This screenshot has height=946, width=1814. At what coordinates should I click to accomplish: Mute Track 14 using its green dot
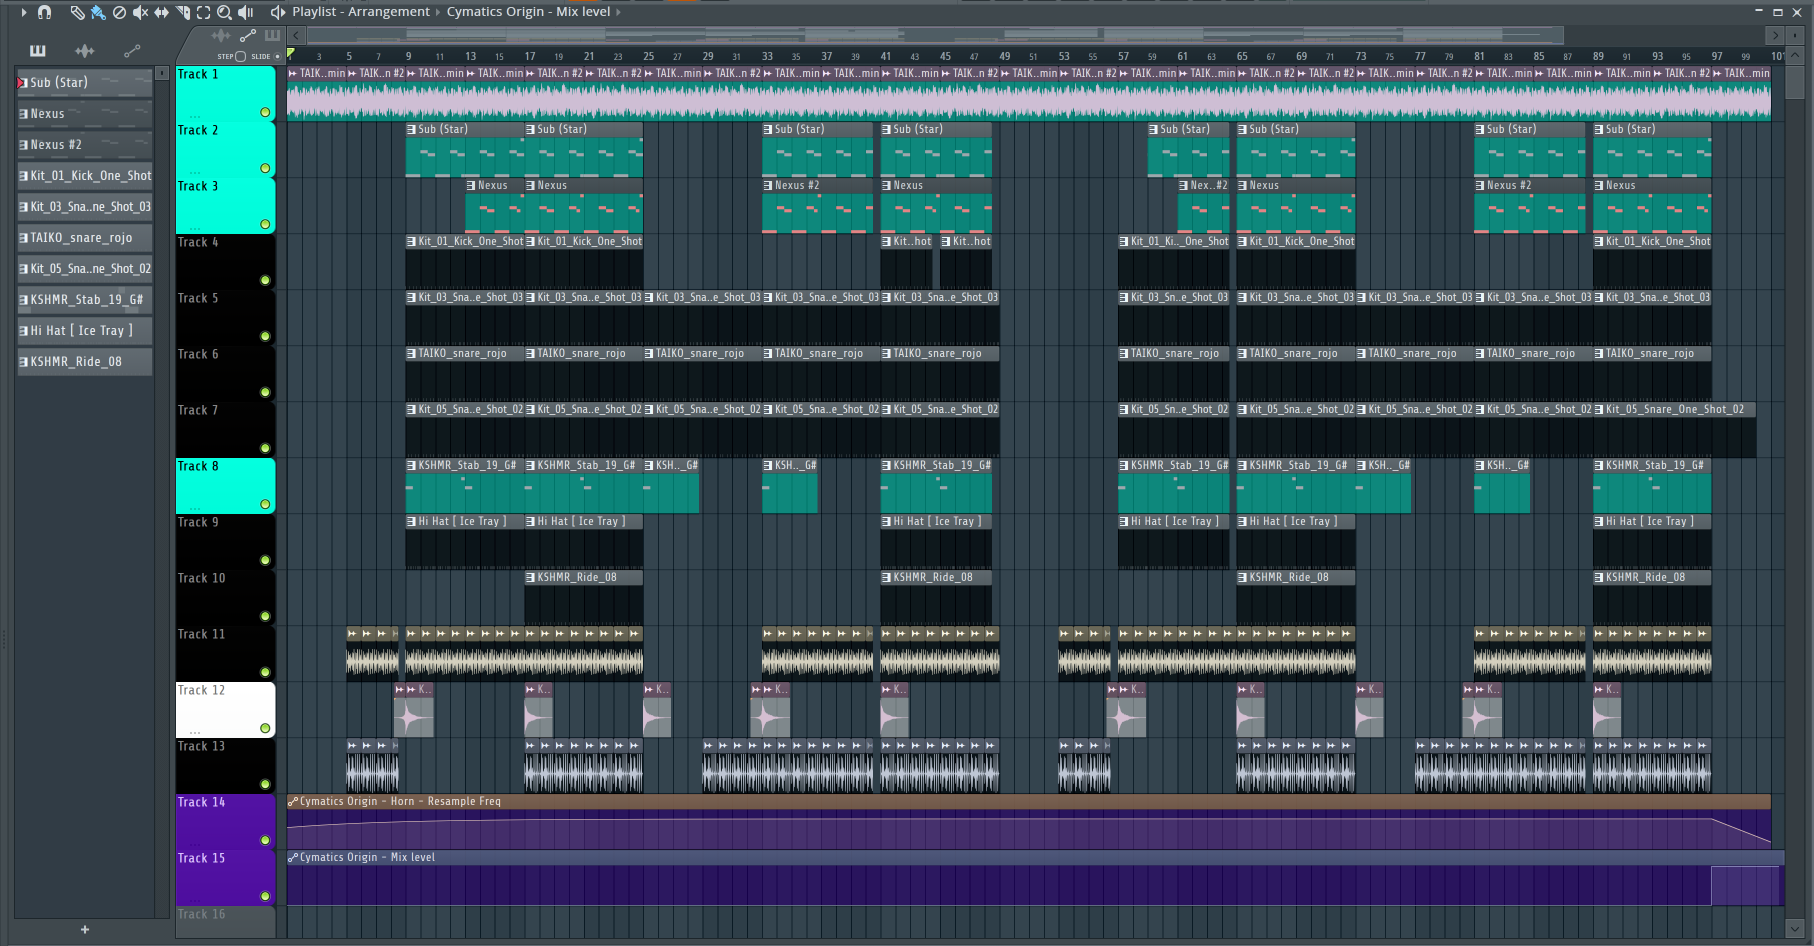265,840
